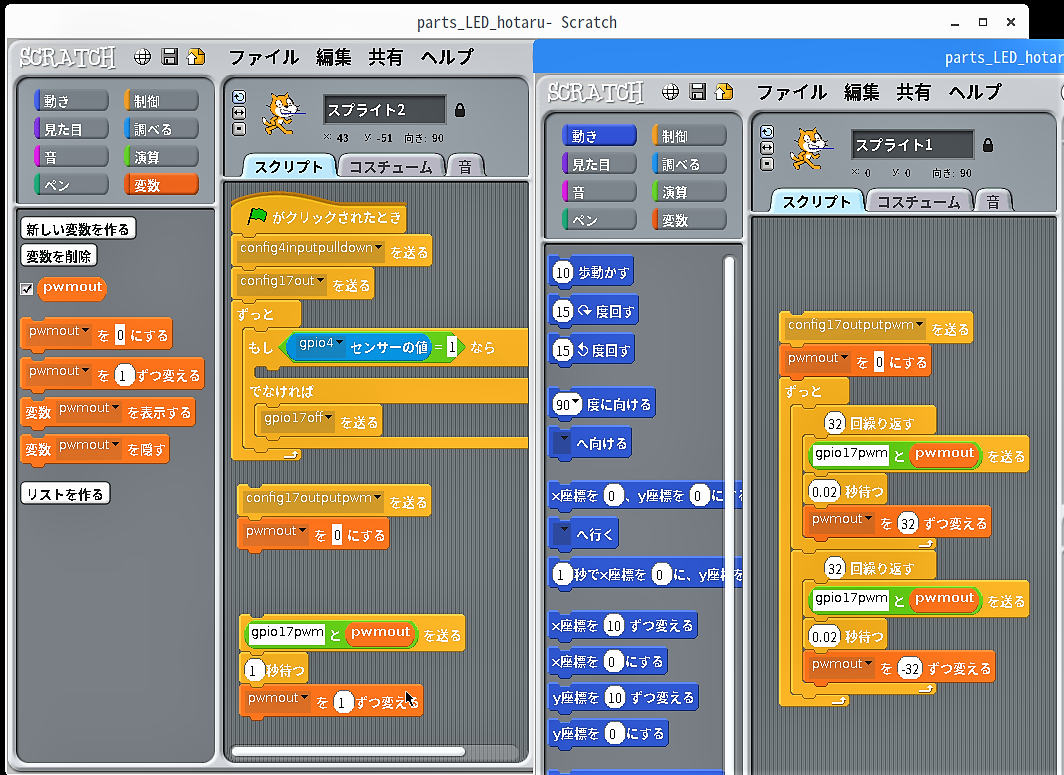Click the lock icon next to スプライト2
Viewport: 1064px width, 775px height.
pos(460,110)
